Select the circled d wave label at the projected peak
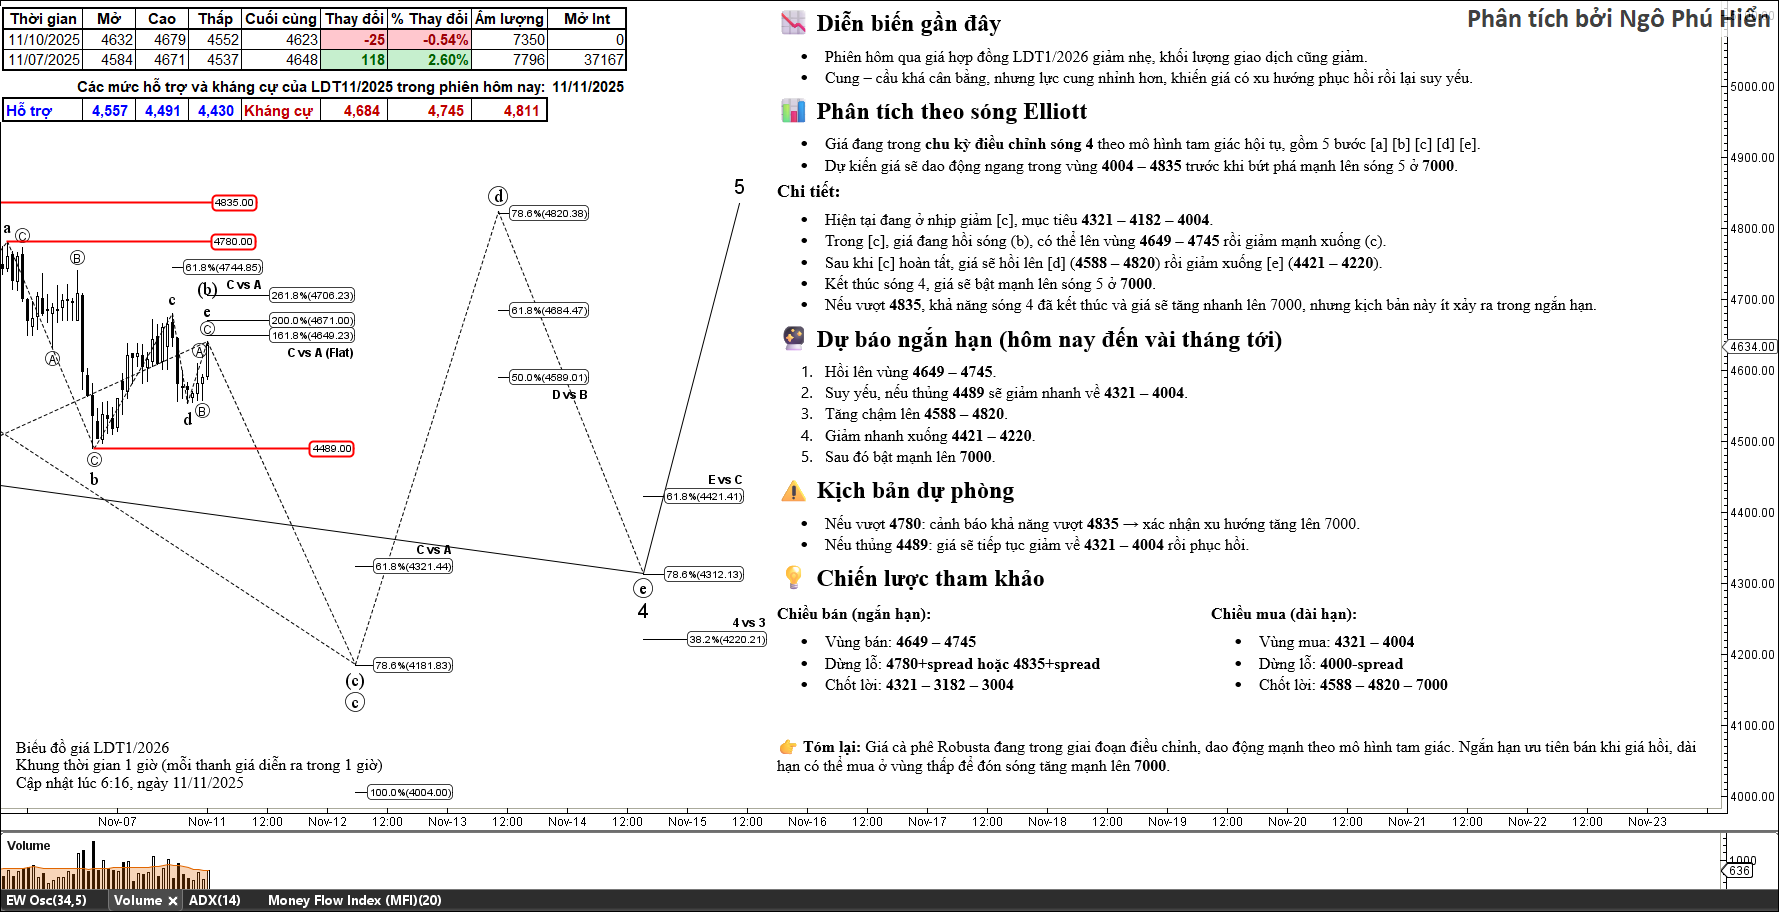Image resolution: width=1779 pixels, height=912 pixels. pos(498,196)
